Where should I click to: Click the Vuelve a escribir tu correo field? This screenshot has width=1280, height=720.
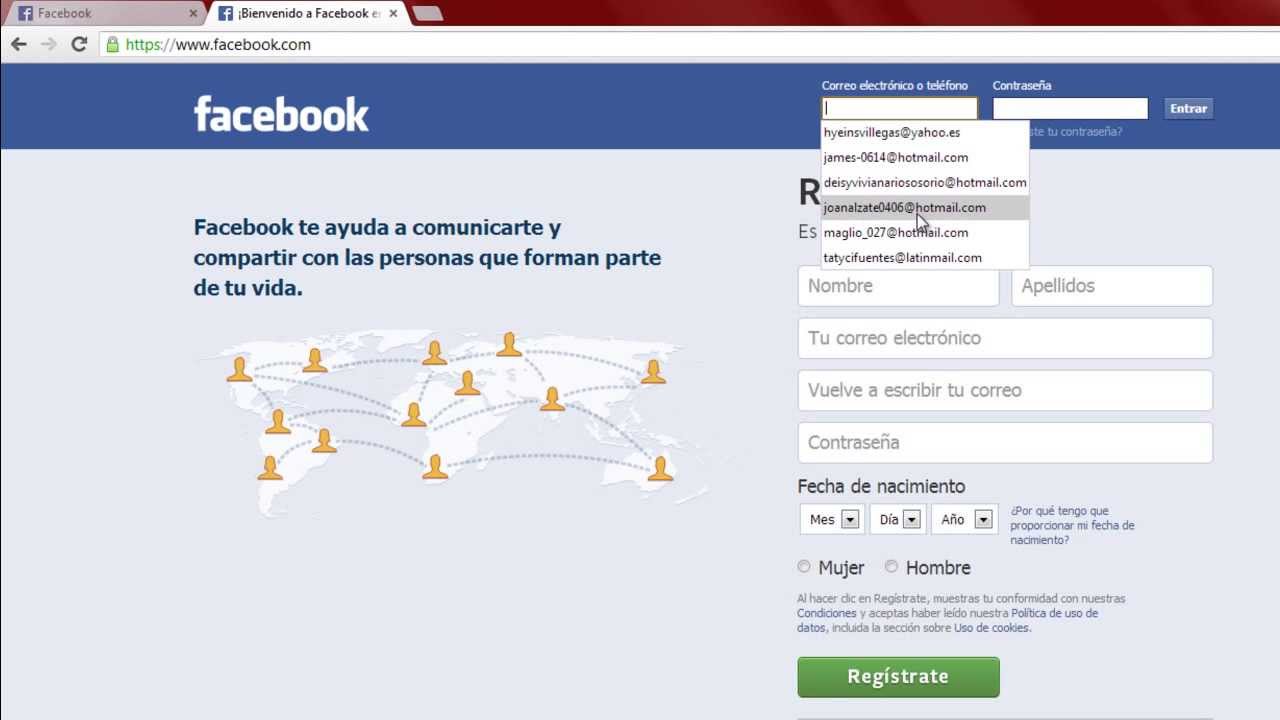pyautogui.click(x=1005, y=390)
